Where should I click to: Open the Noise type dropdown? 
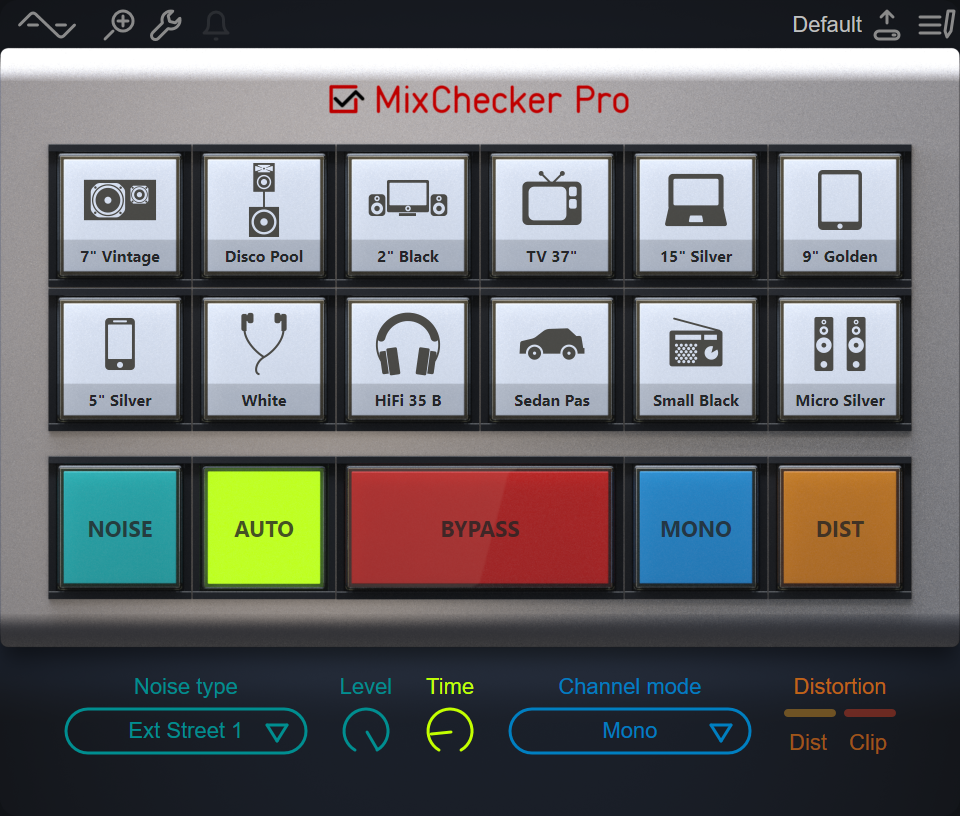click(186, 731)
